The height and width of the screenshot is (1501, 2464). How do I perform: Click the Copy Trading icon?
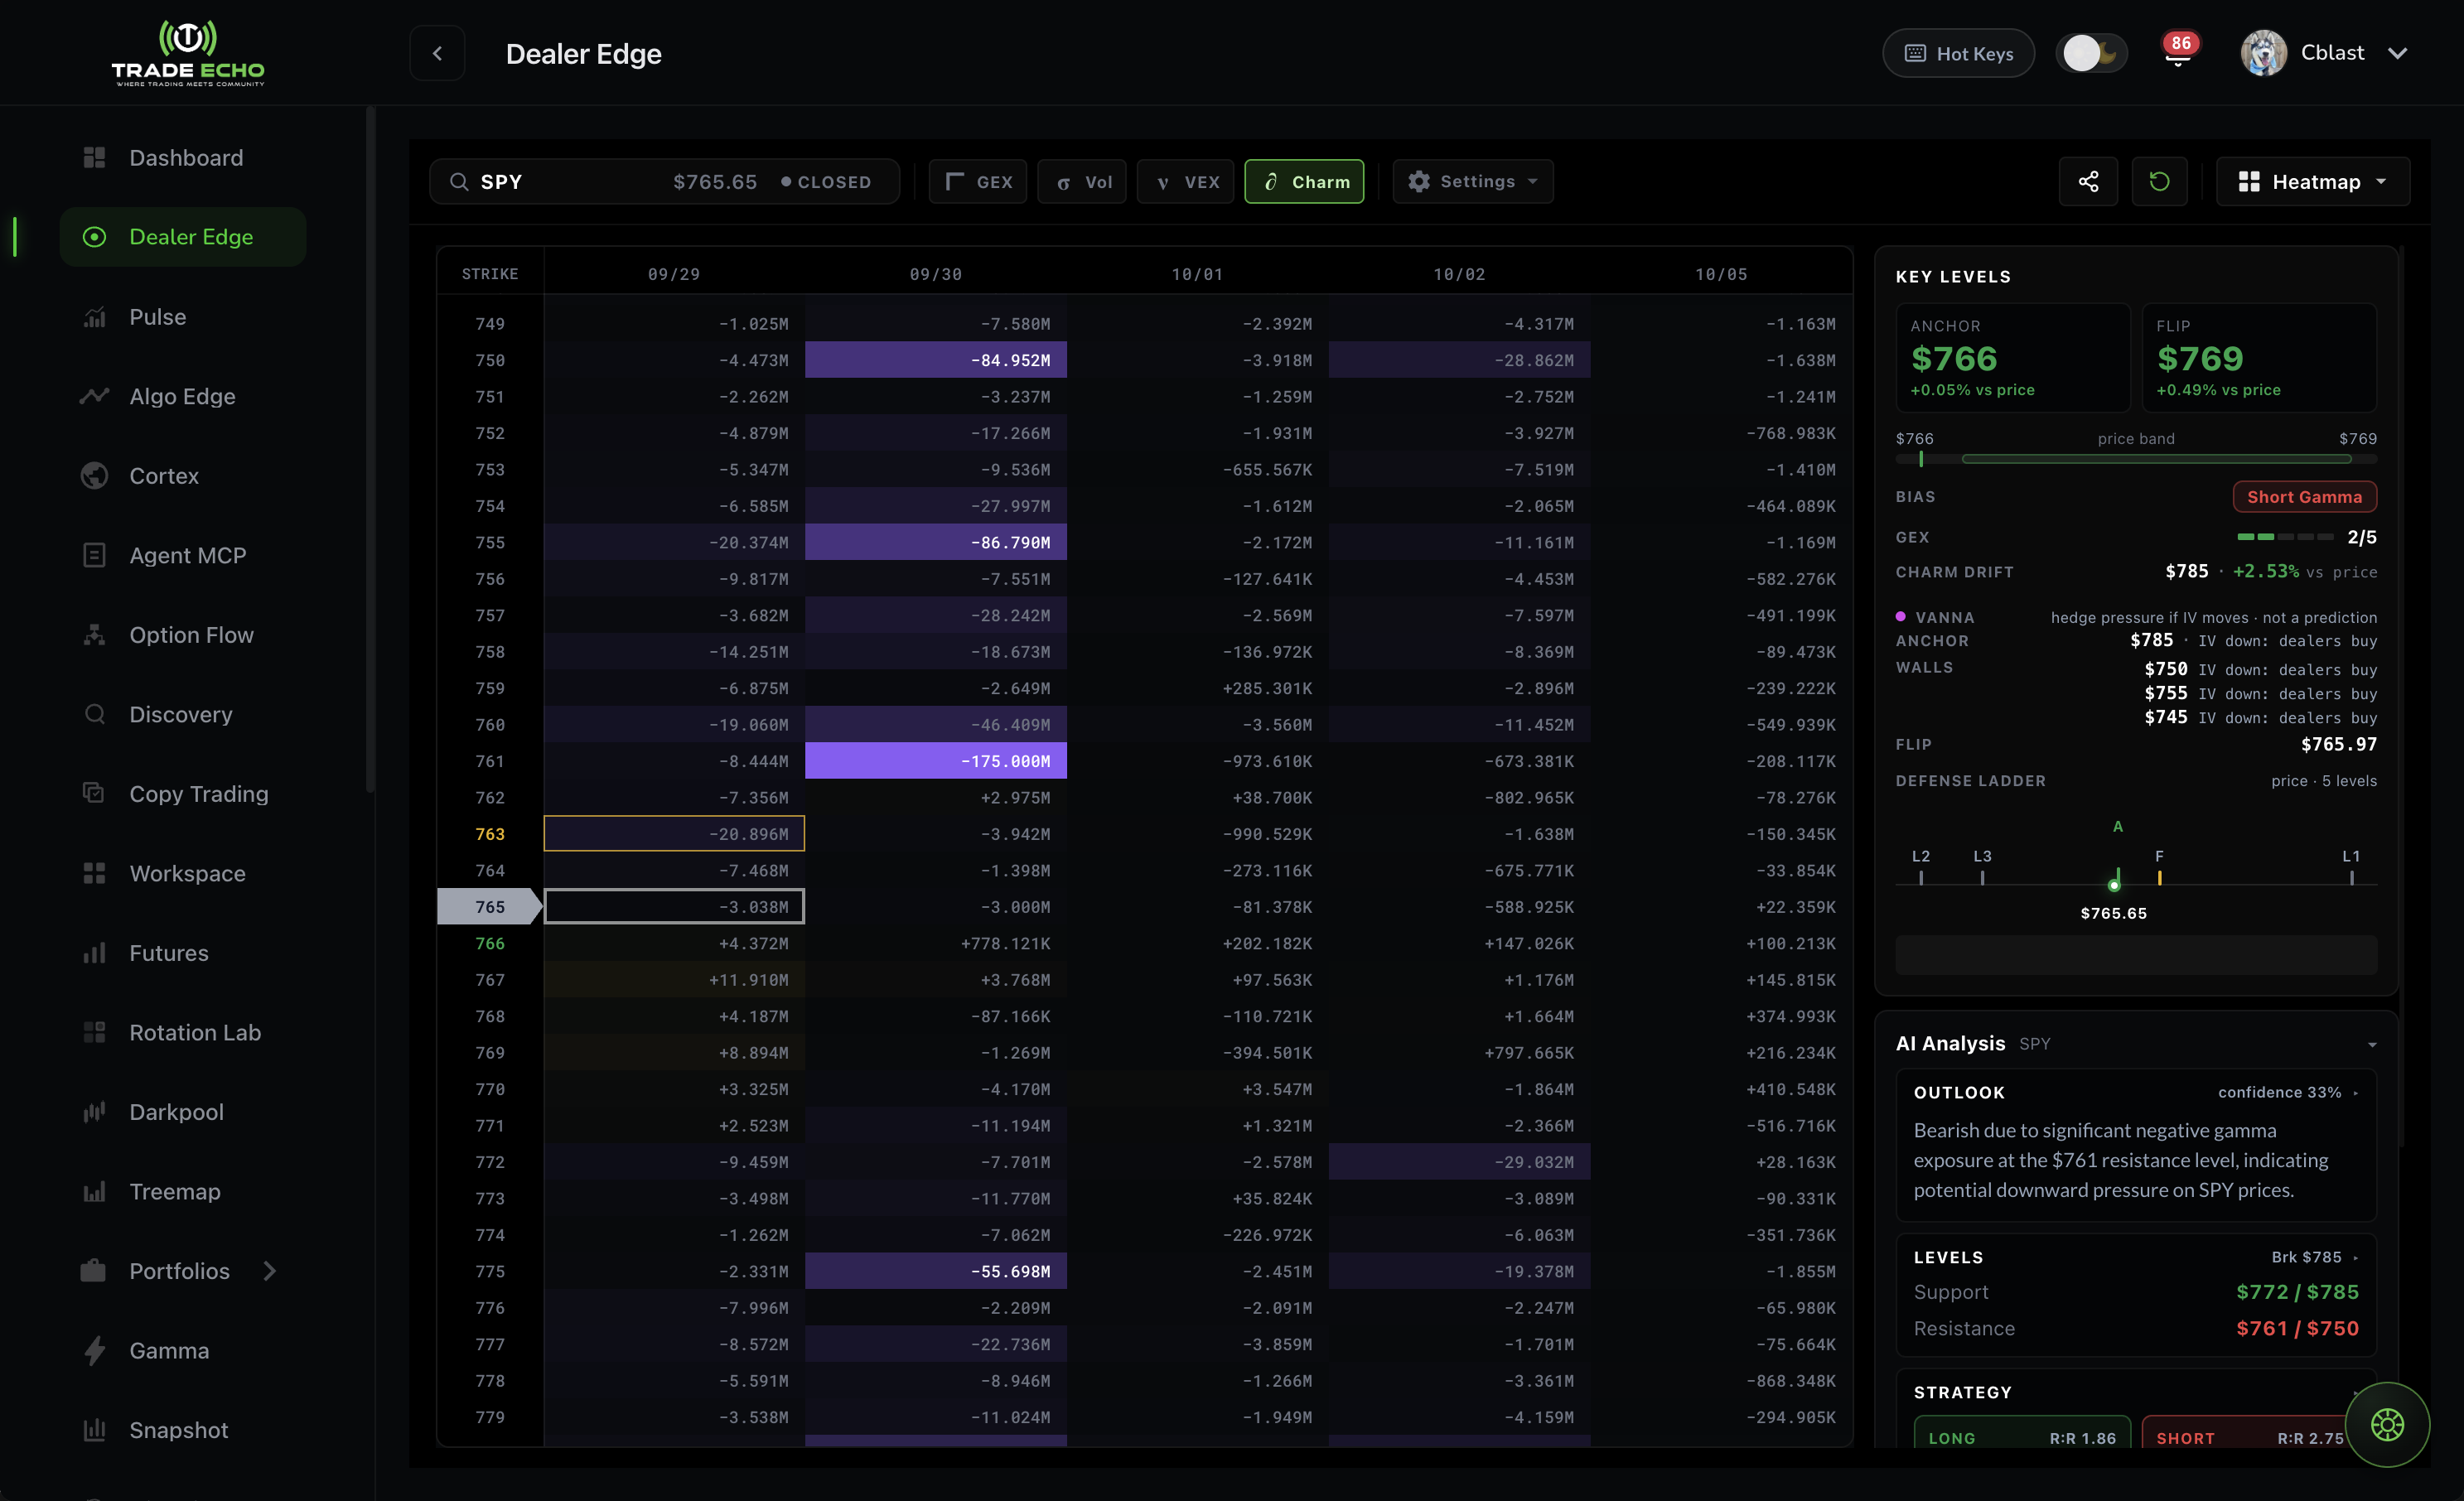click(x=94, y=794)
